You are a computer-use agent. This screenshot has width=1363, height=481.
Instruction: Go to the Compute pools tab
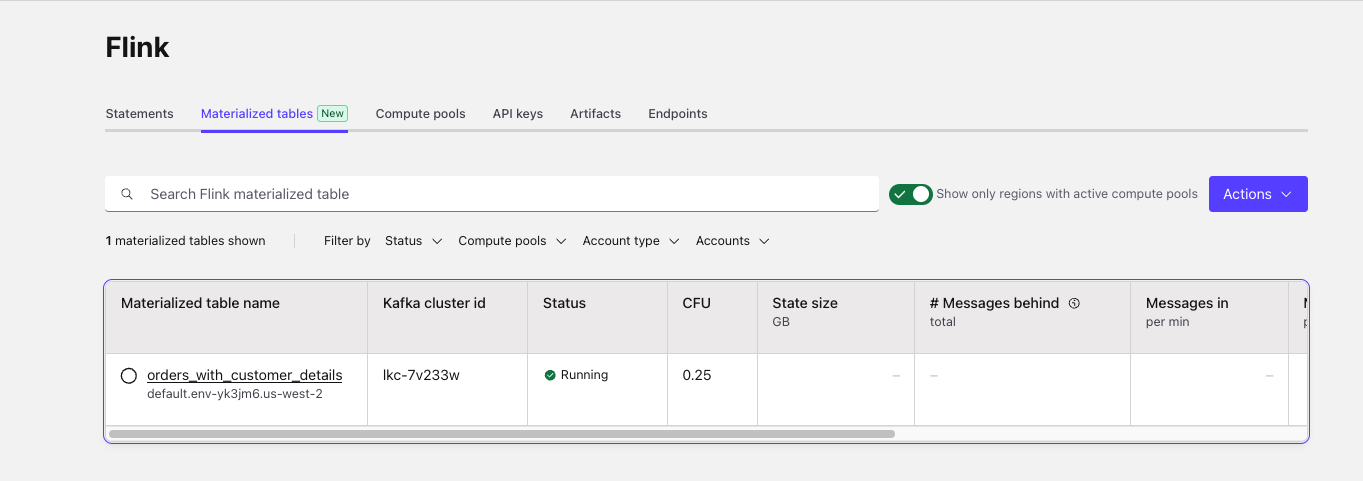420,114
